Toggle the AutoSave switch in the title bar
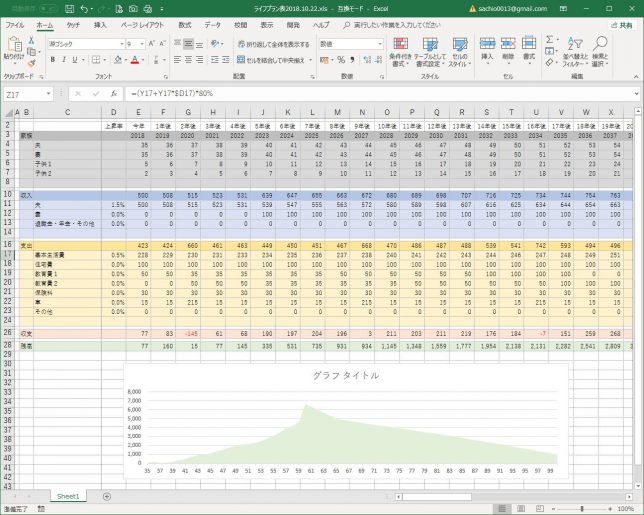The height and width of the screenshot is (515, 644). click(x=48, y=9)
